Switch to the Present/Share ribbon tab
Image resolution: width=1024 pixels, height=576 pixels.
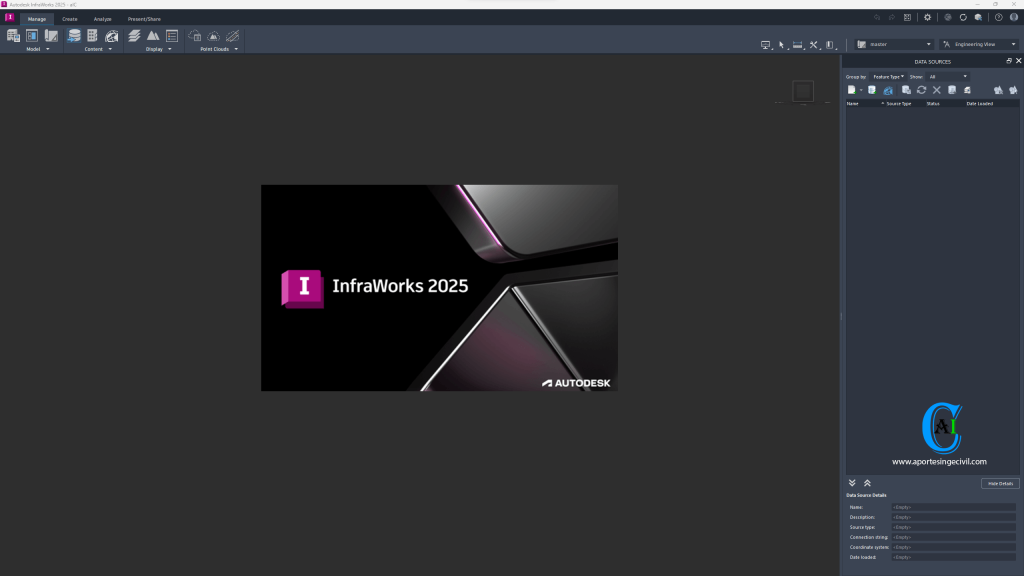tap(145, 18)
